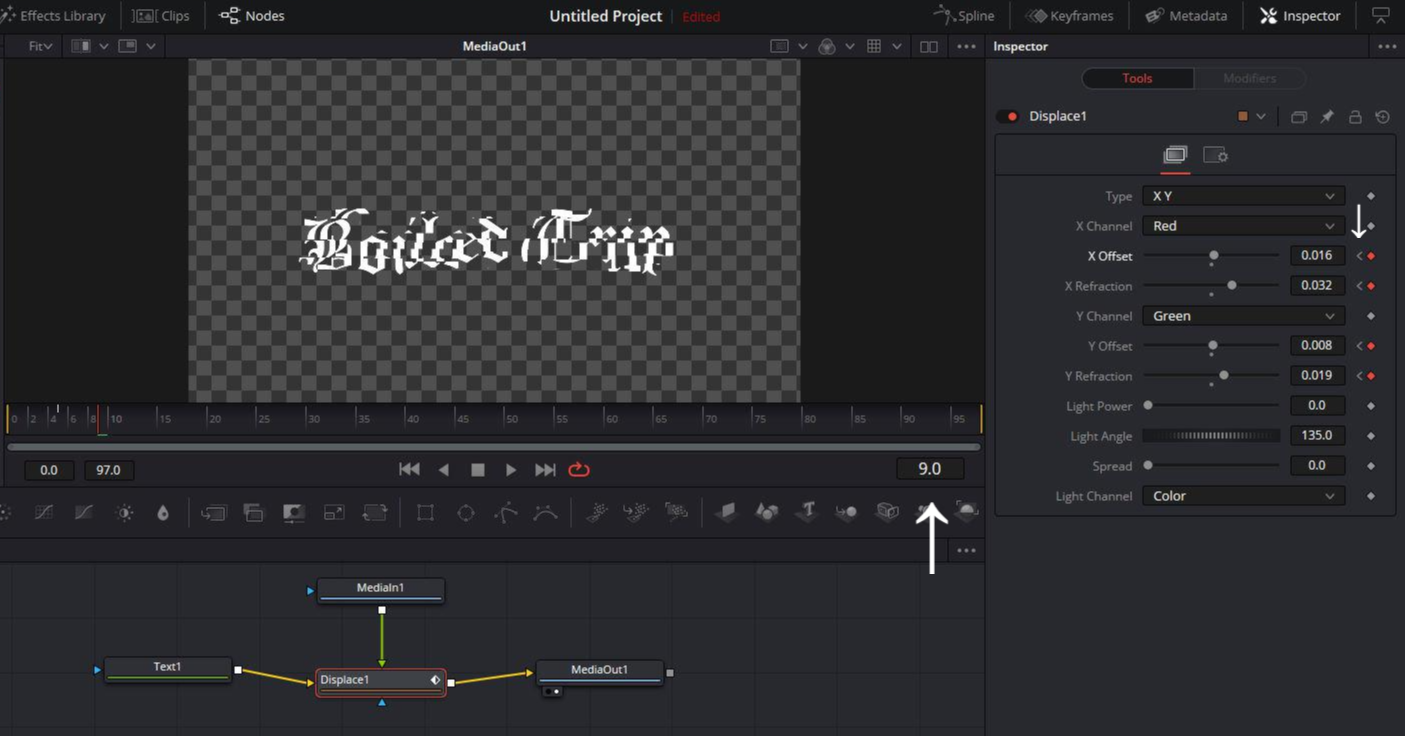Toggle the Nodes panel

(252, 16)
